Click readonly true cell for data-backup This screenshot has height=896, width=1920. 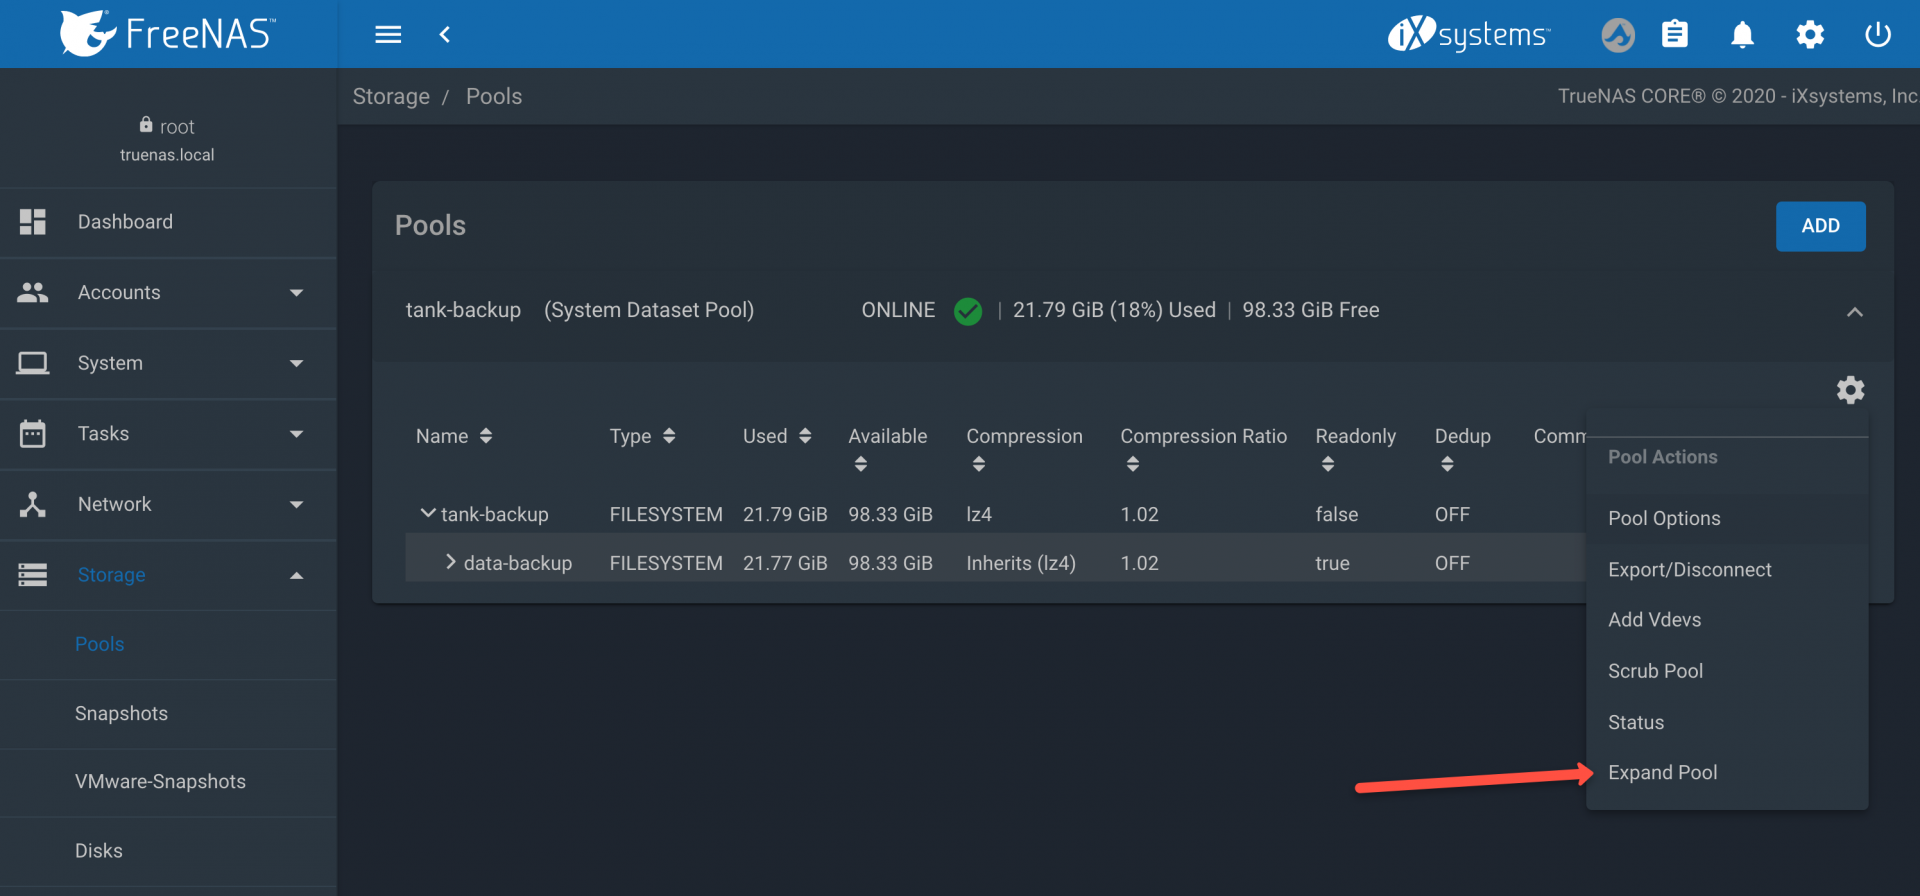point(1332,563)
